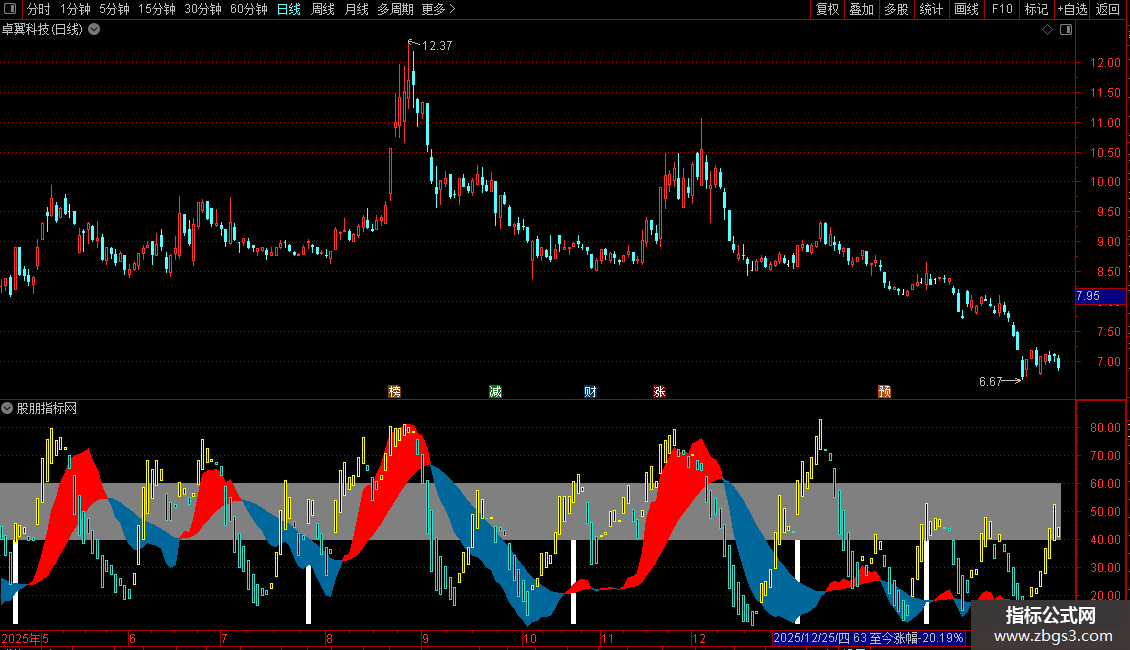The image size is (1130, 650).
Task: Click the 预 forecast marker
Action: [884, 391]
